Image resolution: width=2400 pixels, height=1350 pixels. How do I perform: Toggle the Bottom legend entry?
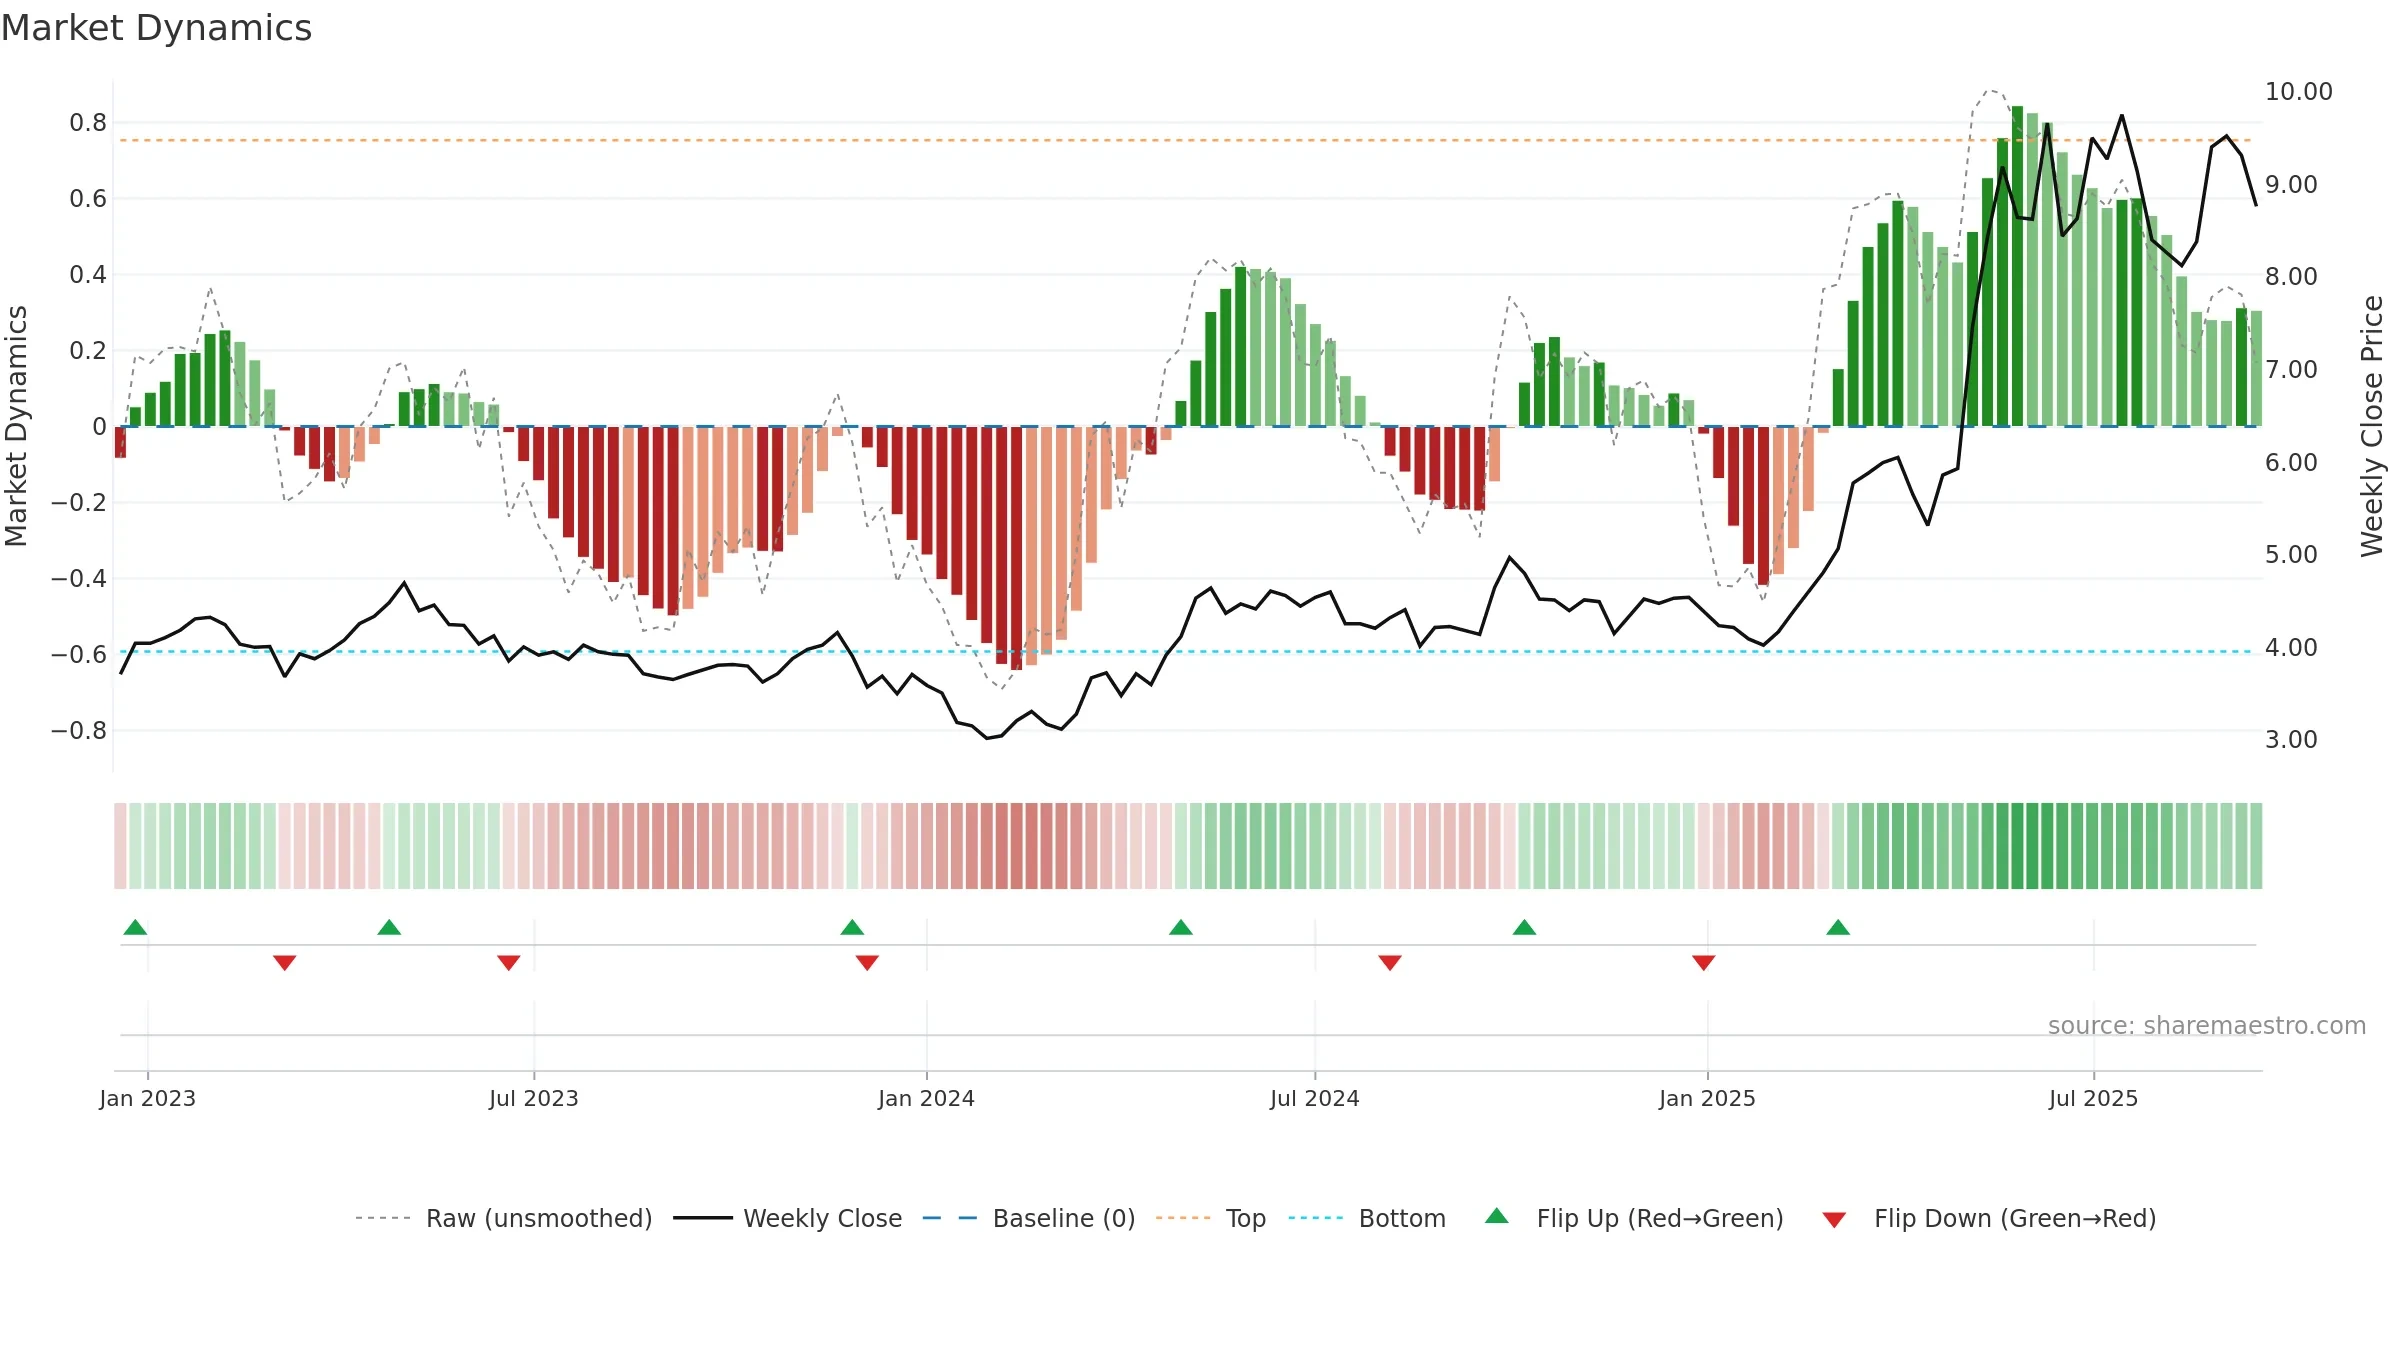coord(1367,1218)
